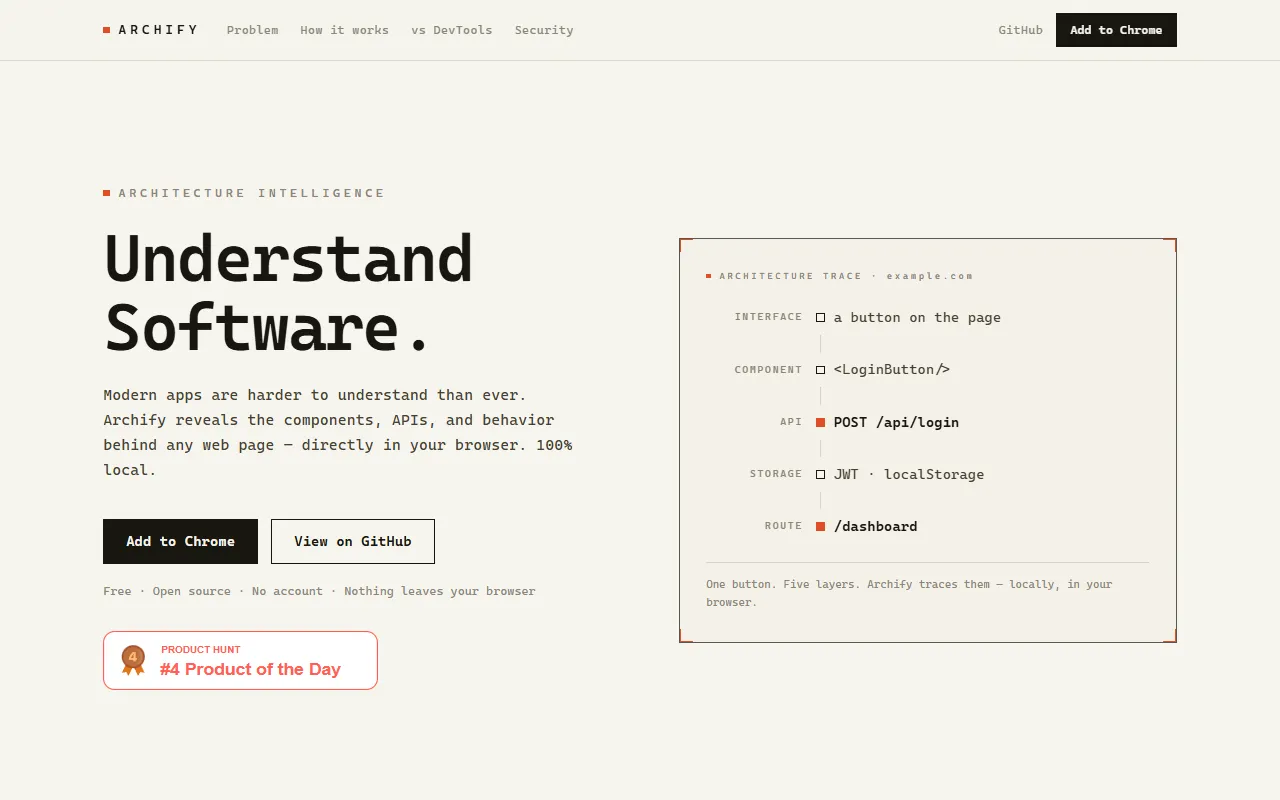The width and height of the screenshot is (1280, 800).
Task: Click the header Add to Chrome button
Action: (1116, 30)
